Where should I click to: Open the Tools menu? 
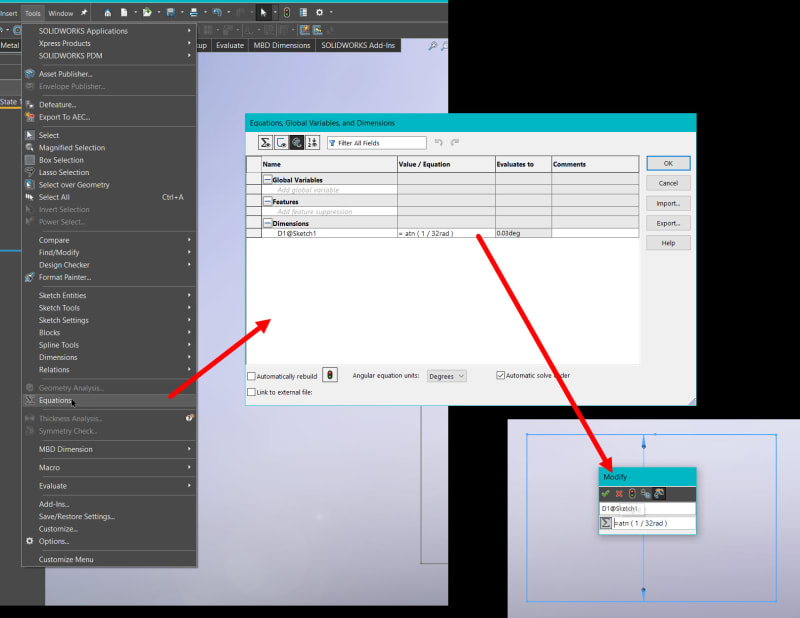click(x=33, y=13)
